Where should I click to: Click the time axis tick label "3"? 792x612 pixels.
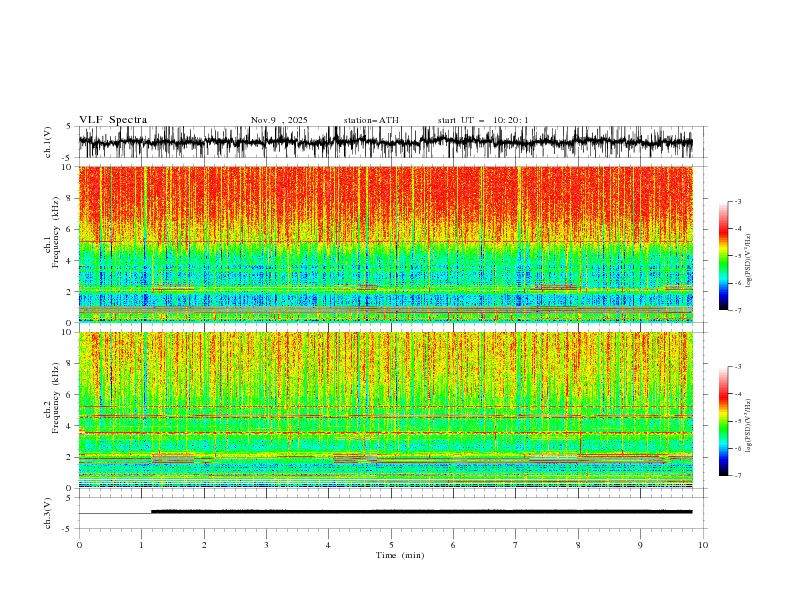[x=266, y=545]
